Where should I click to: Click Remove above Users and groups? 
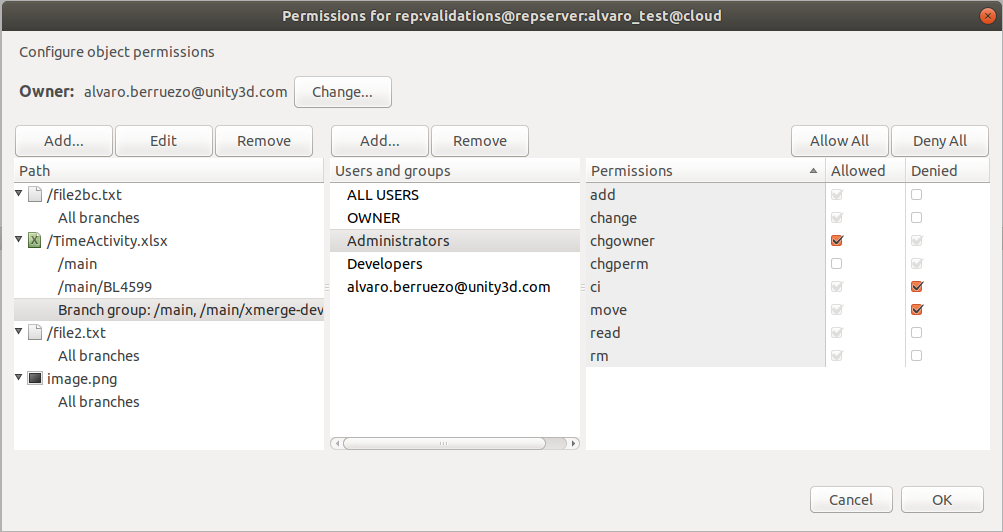click(480, 141)
